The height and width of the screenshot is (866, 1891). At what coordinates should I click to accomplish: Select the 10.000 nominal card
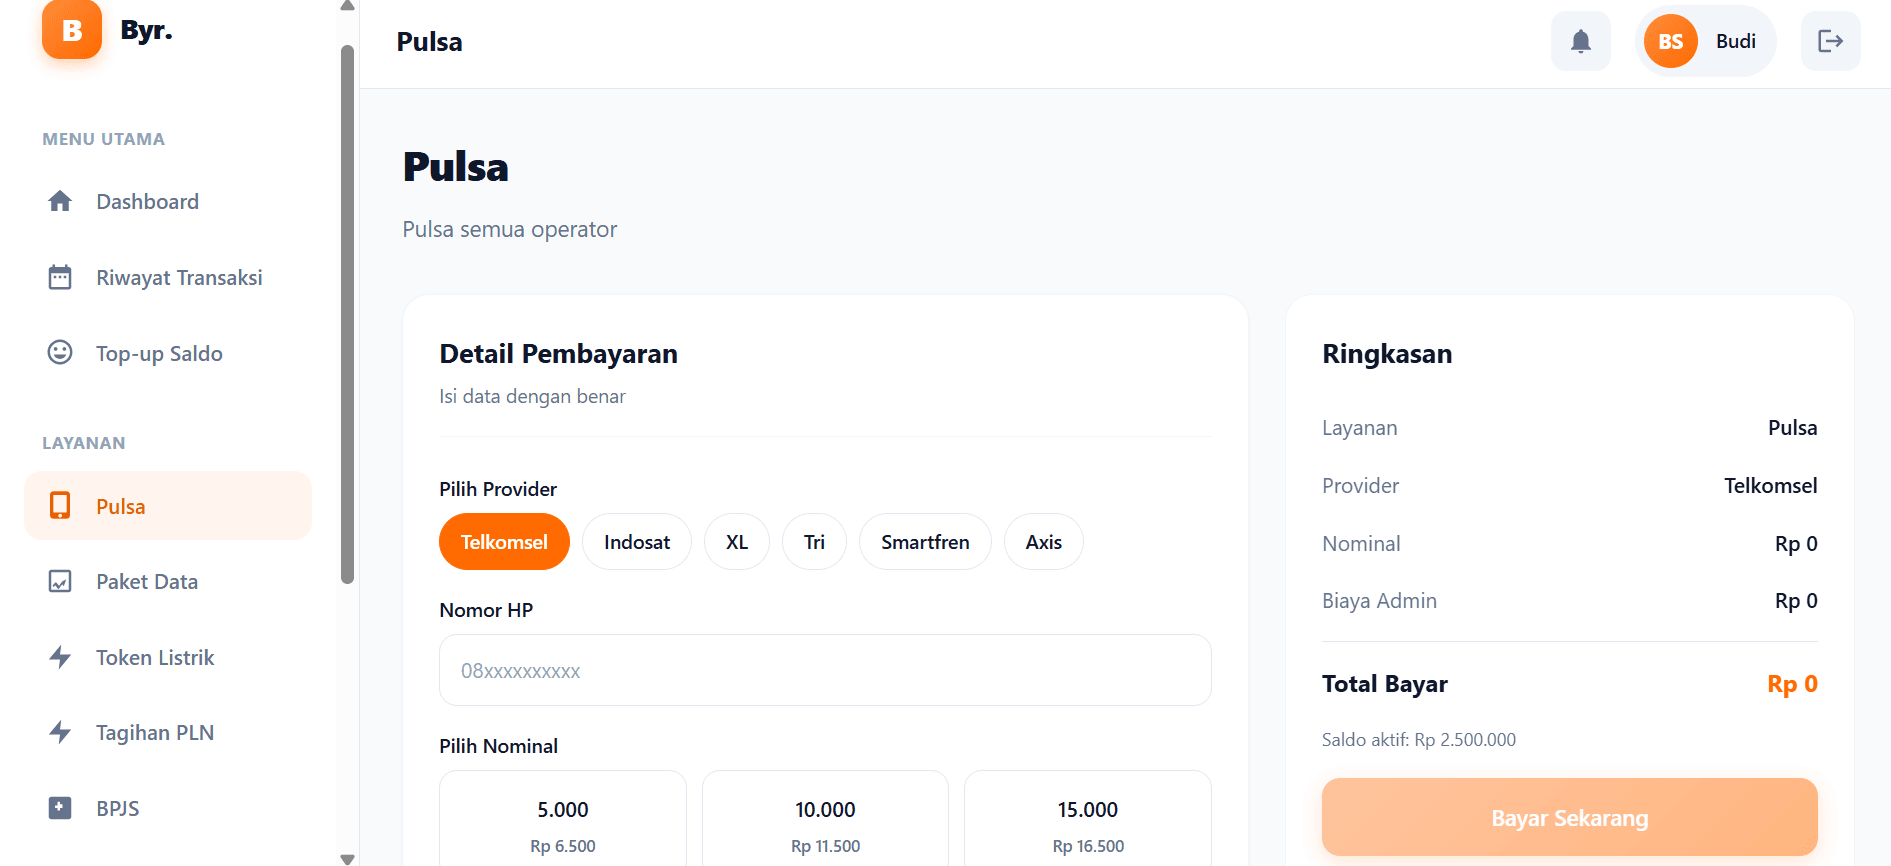[825, 818]
